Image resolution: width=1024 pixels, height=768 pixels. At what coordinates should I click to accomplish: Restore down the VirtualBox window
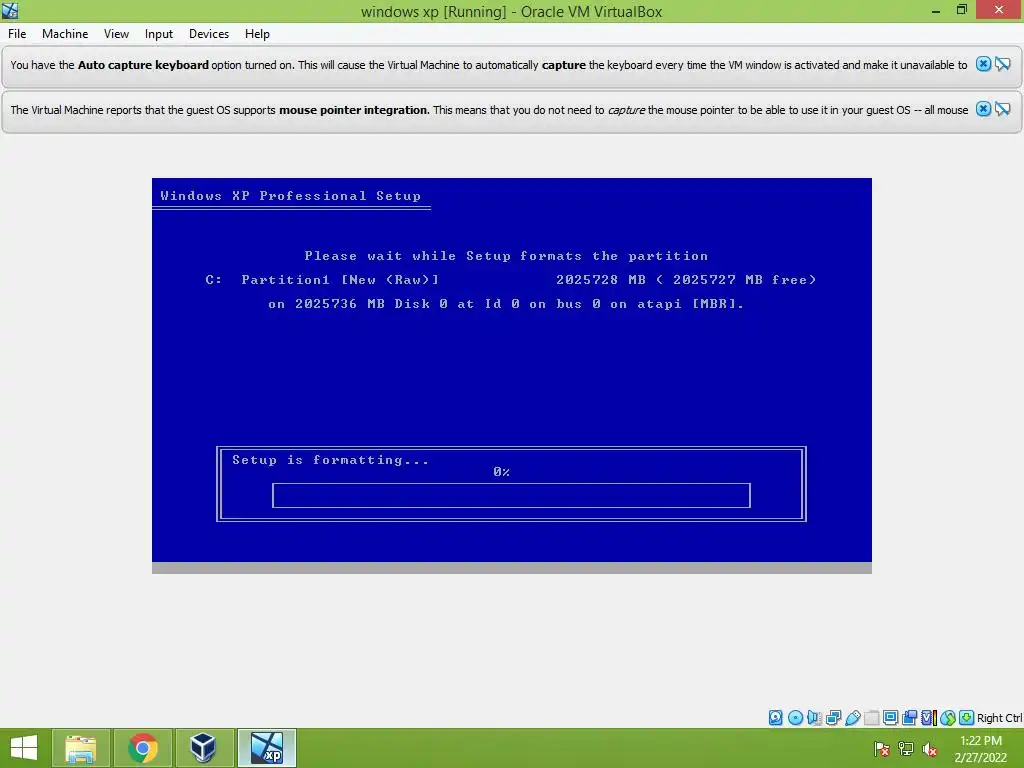[962, 10]
